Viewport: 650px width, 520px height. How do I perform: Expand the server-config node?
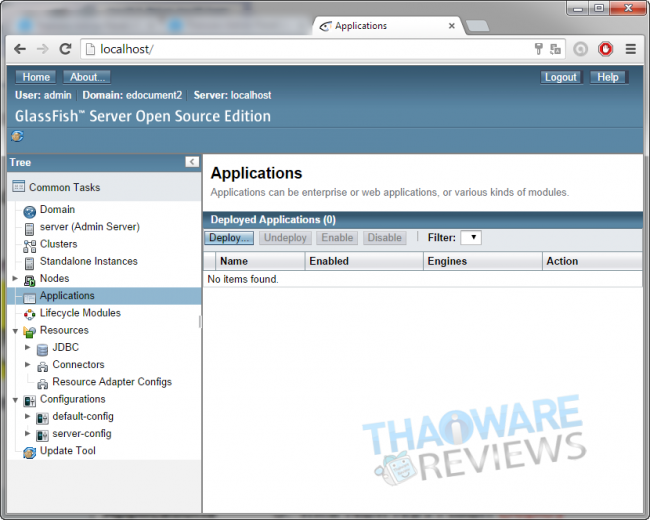28,433
